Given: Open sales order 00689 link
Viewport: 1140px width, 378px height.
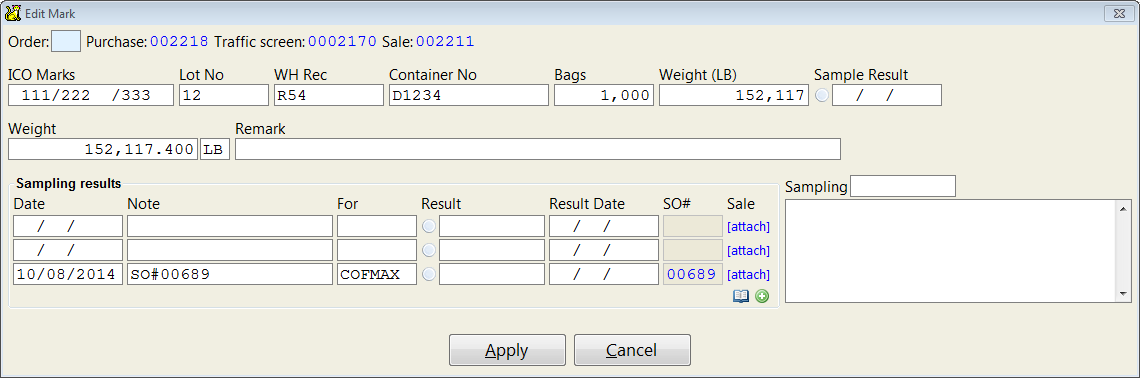Looking at the screenshot, I should click(x=691, y=275).
